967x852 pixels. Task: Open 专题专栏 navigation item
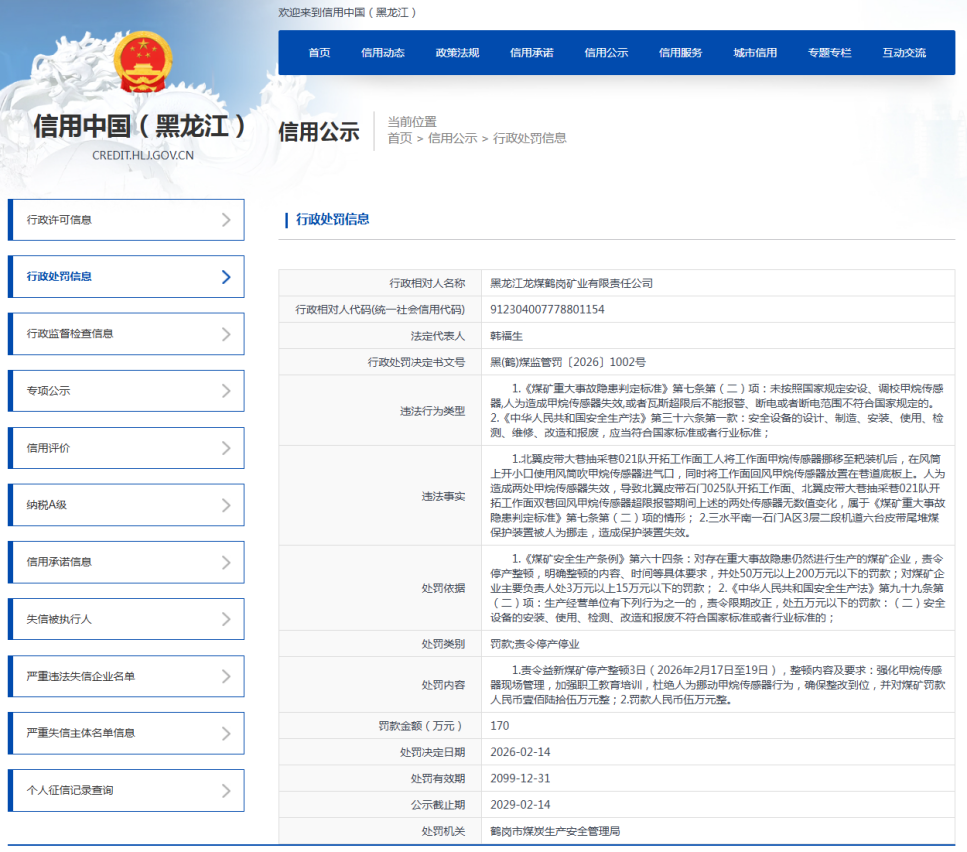(829, 53)
